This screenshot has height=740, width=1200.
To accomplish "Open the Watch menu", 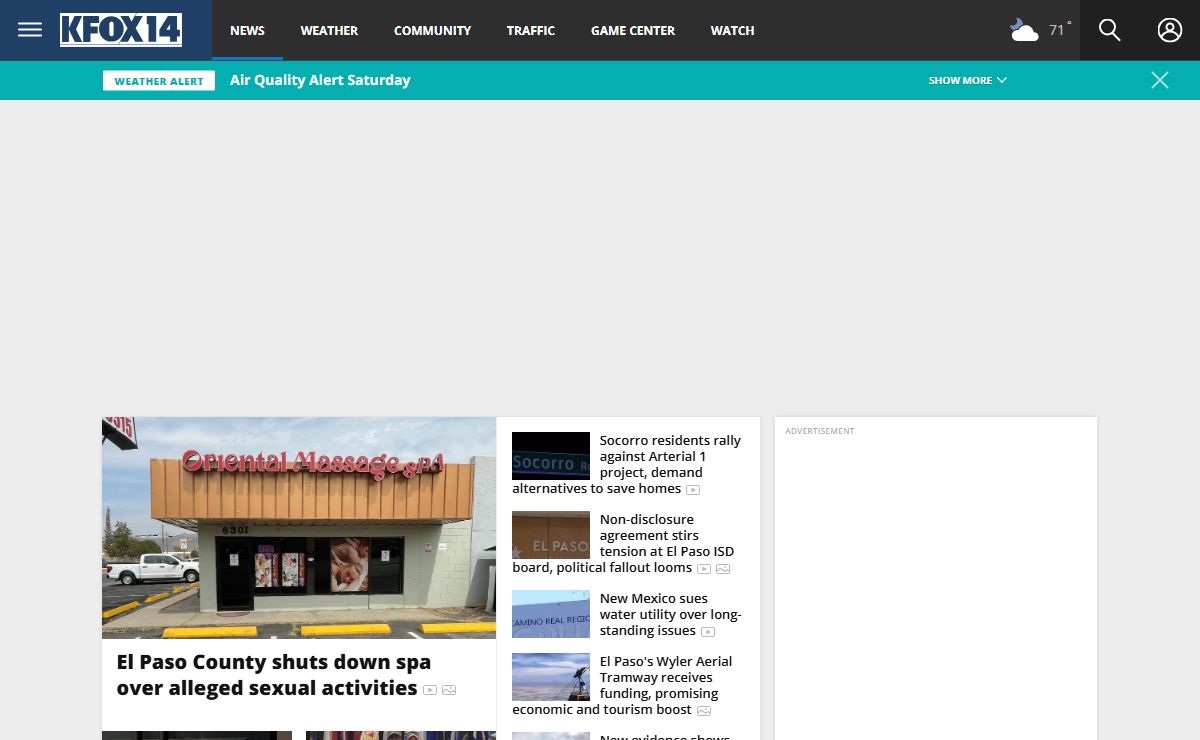I will tap(732, 30).
